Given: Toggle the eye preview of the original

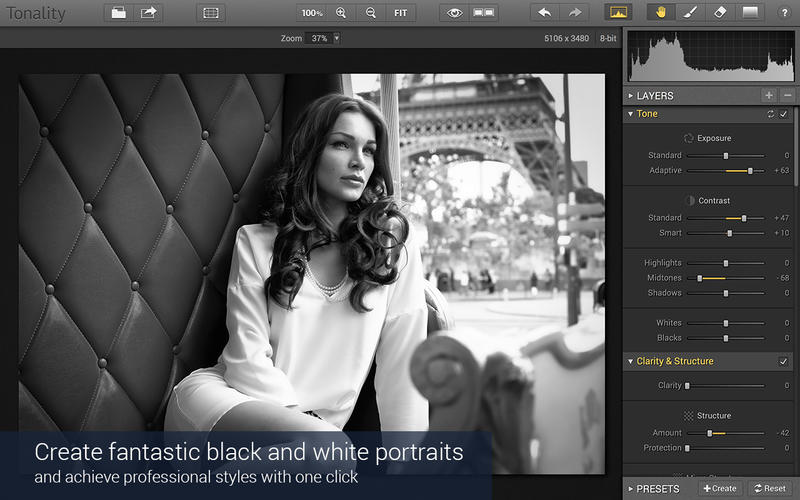Looking at the screenshot, I should 455,13.
